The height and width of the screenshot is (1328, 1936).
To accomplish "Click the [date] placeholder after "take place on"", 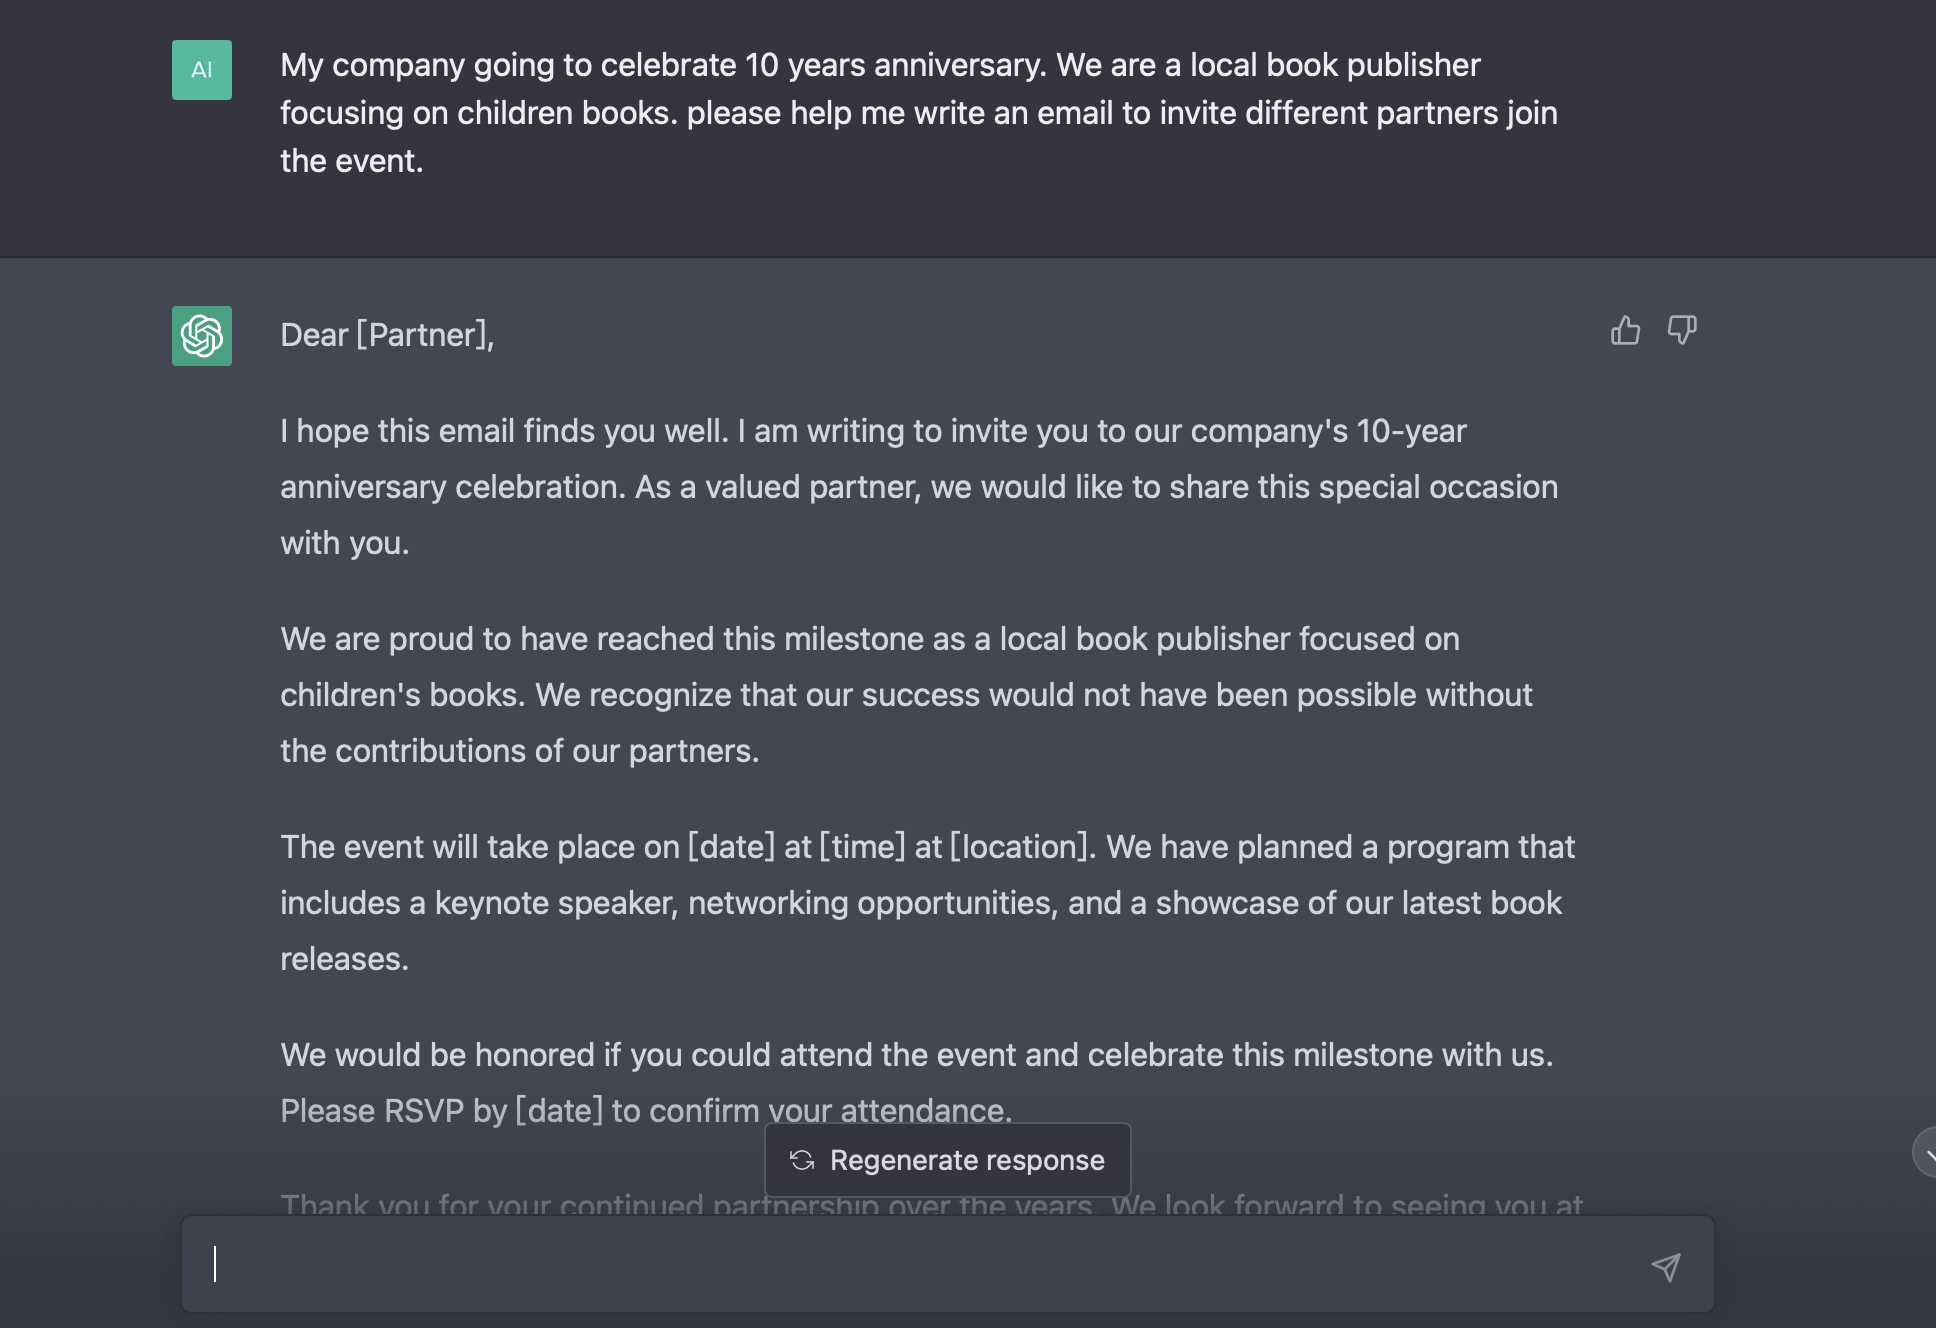I will coord(732,847).
